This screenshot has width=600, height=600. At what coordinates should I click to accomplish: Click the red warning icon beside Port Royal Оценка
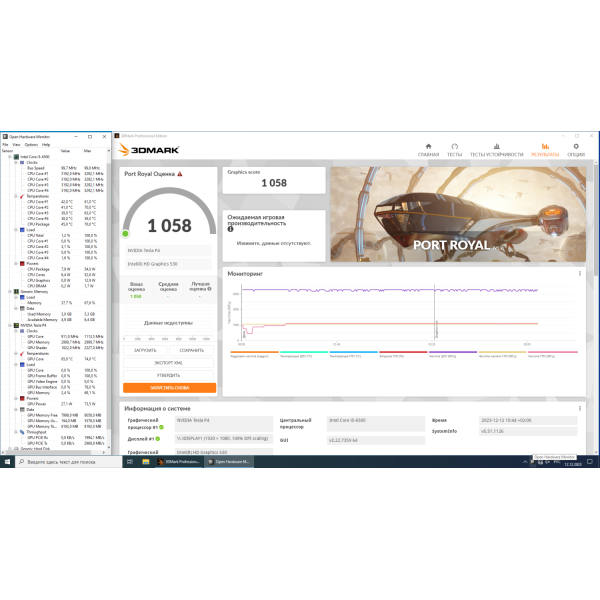click(x=180, y=174)
